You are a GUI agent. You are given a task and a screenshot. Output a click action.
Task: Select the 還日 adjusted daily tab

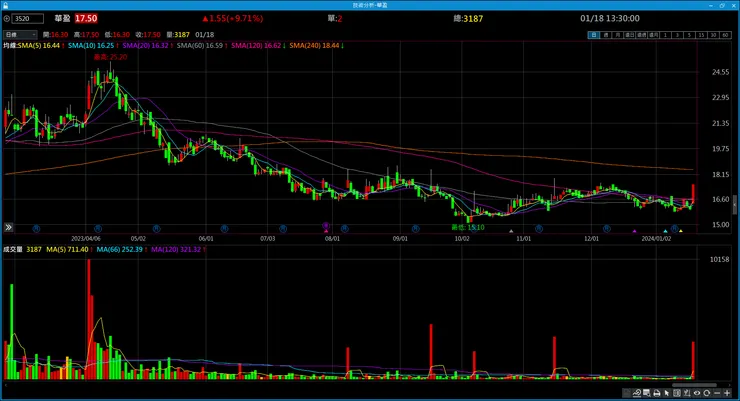[629, 35]
